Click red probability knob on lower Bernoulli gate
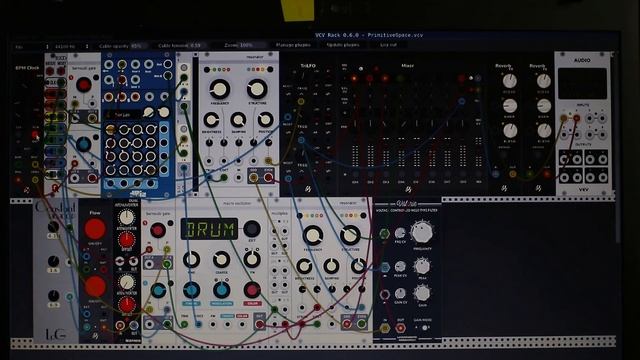The height and width of the screenshot is (360, 640). point(158,231)
